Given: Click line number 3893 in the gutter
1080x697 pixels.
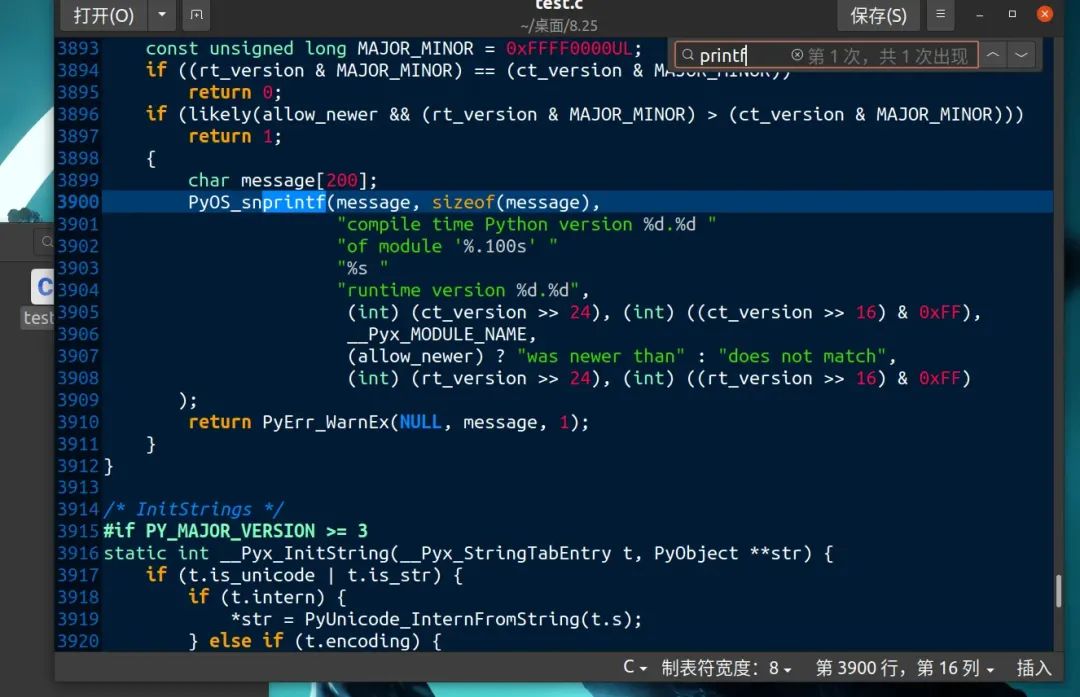Looking at the screenshot, I should tap(78, 48).
